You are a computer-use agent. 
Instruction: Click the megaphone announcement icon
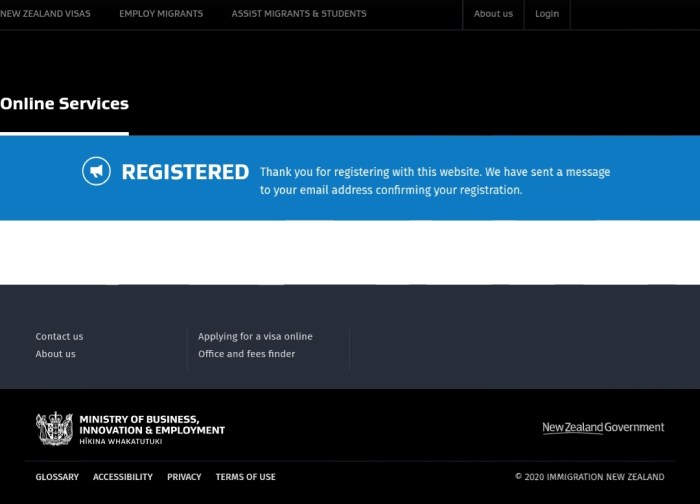(x=96, y=172)
